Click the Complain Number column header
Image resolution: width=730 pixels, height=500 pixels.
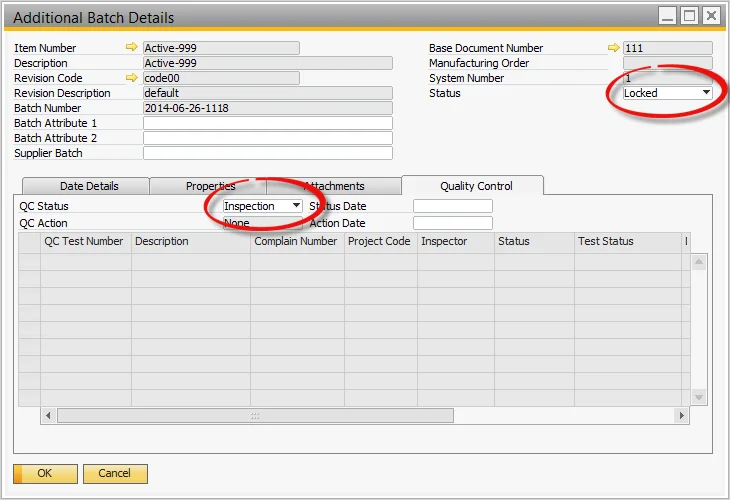(297, 241)
